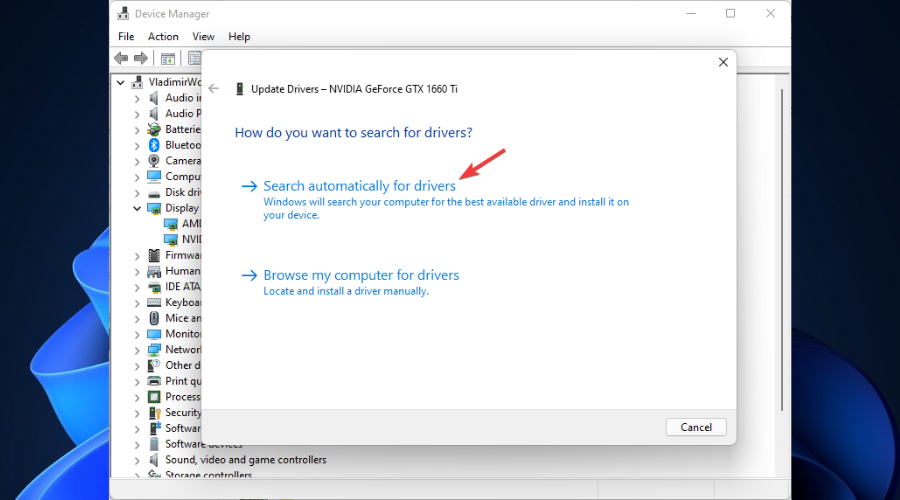
Task: Click the Cancel button
Action: coord(696,427)
